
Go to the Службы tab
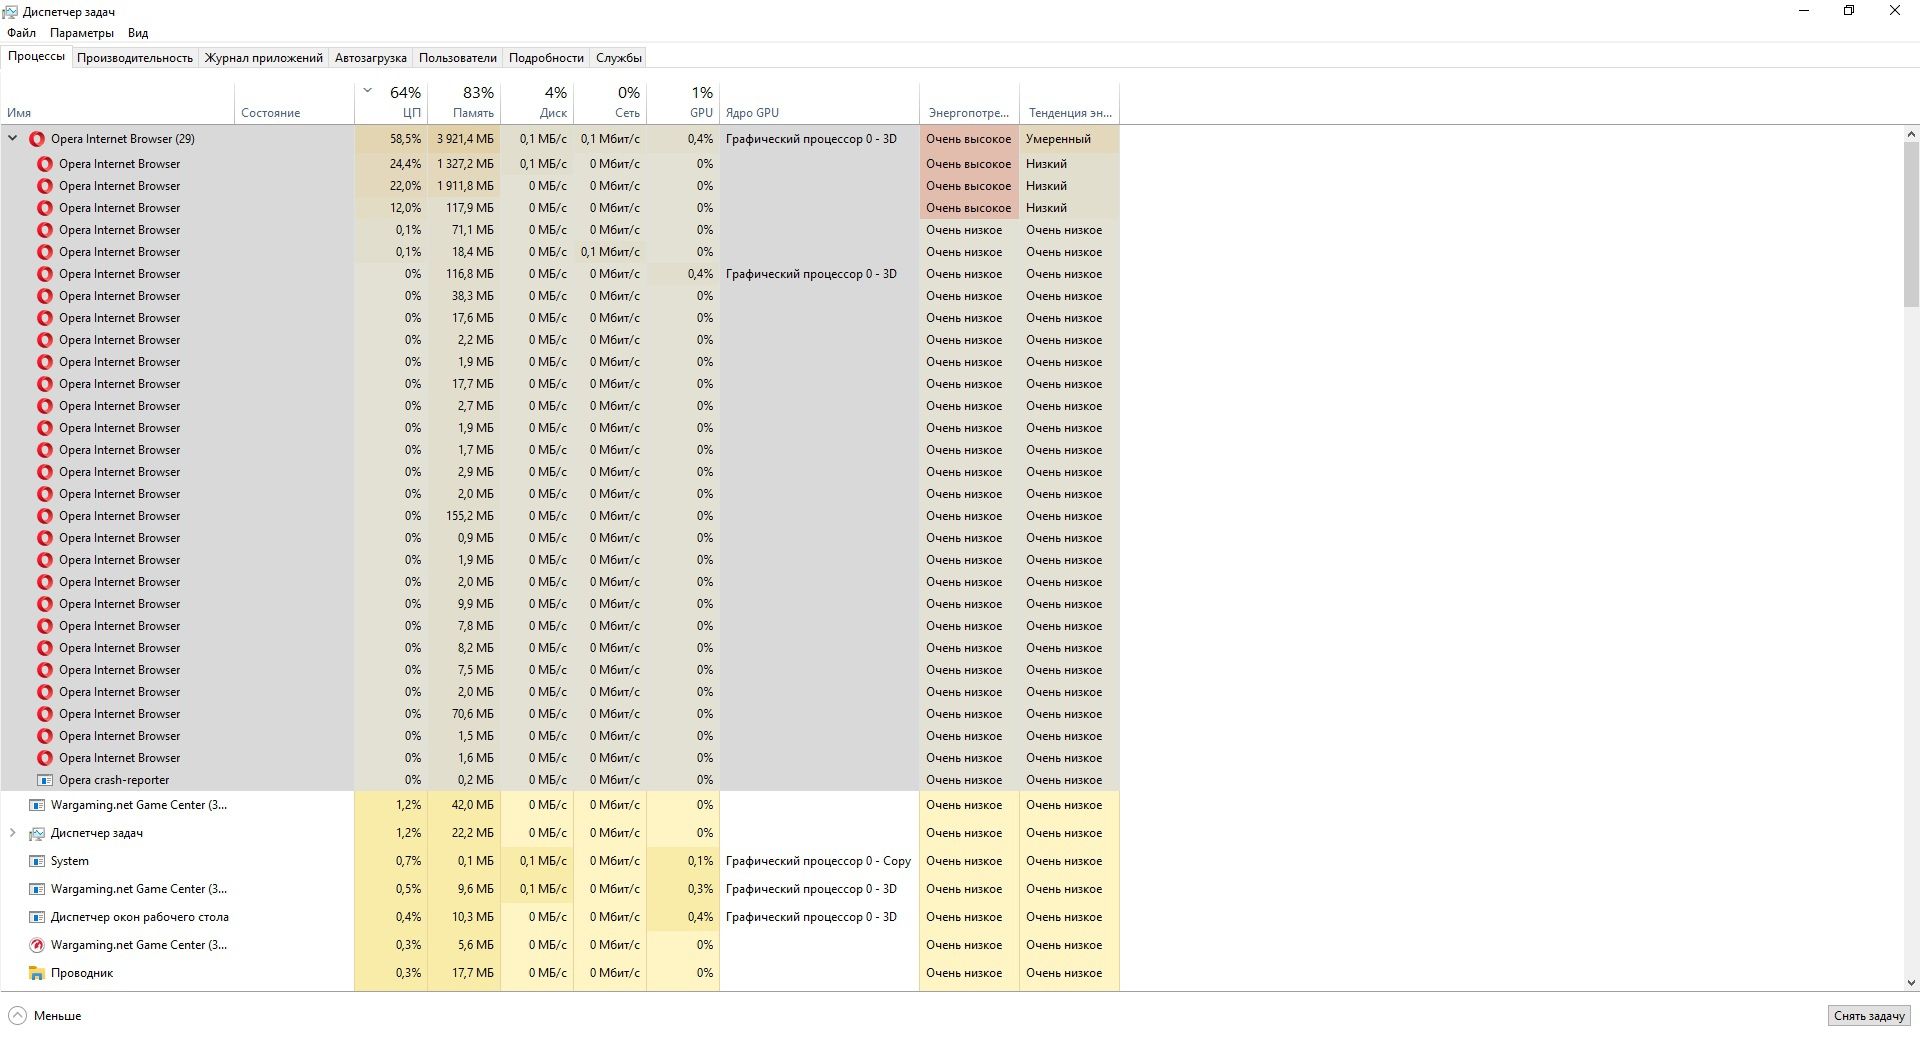point(619,58)
